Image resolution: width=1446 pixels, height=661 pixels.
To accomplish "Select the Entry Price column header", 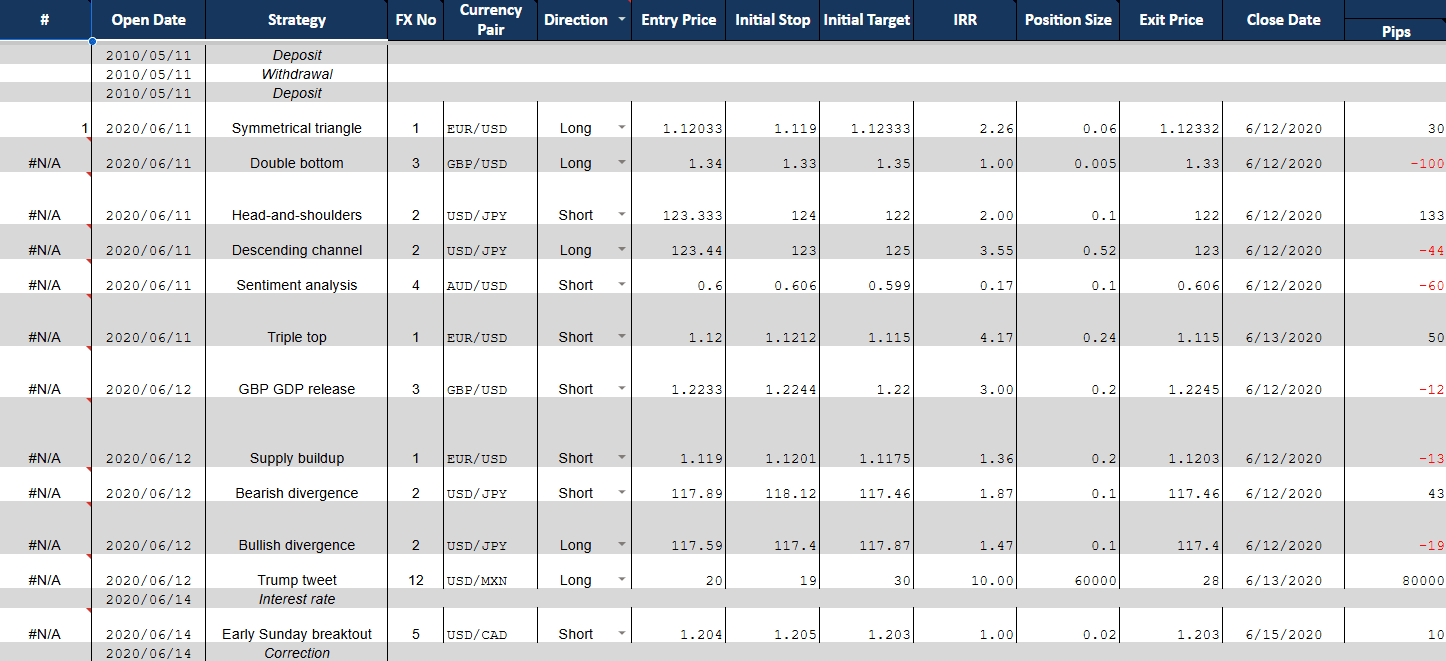I will pyautogui.click(x=679, y=20).
